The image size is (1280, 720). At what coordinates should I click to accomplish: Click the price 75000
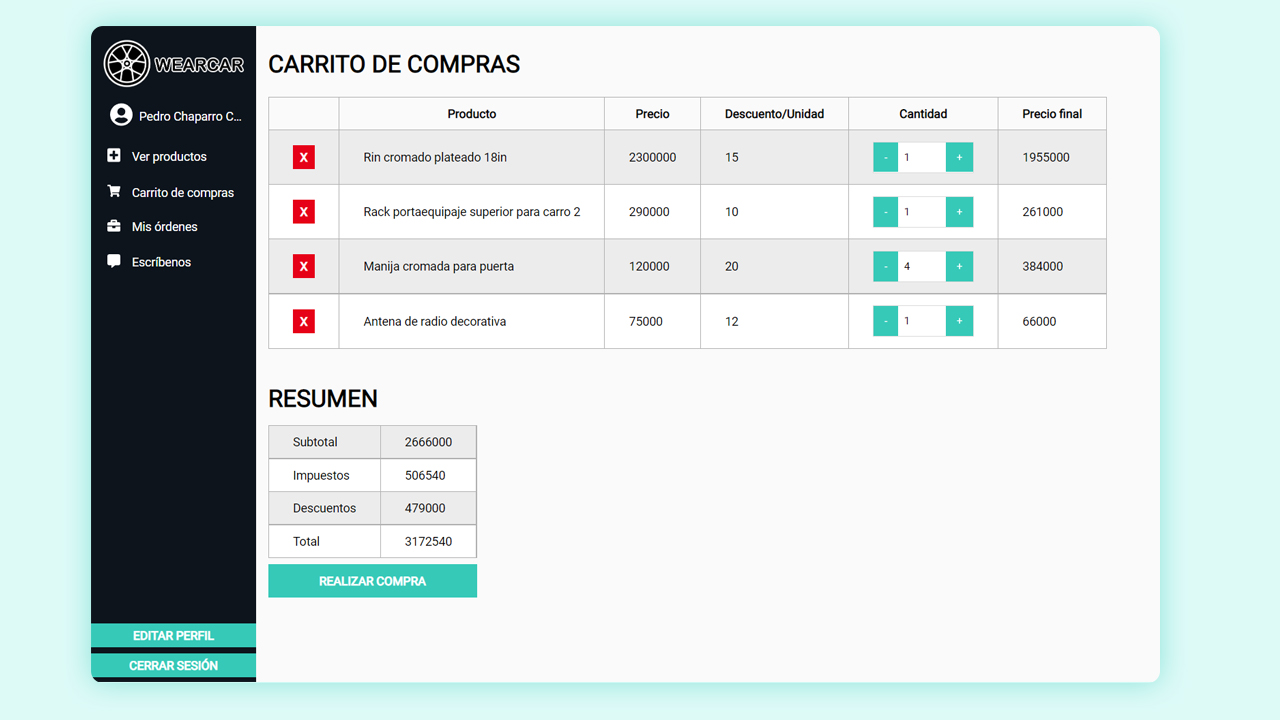coord(646,321)
